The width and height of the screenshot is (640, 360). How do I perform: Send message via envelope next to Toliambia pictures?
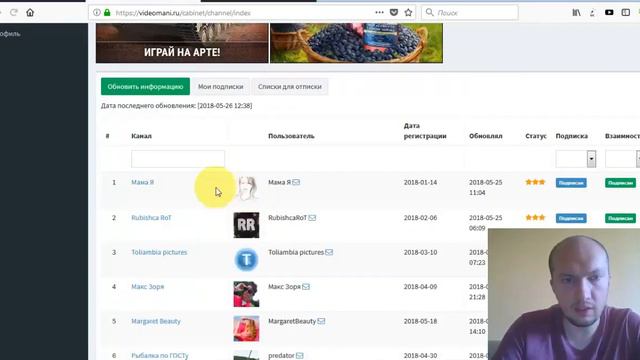329,252
